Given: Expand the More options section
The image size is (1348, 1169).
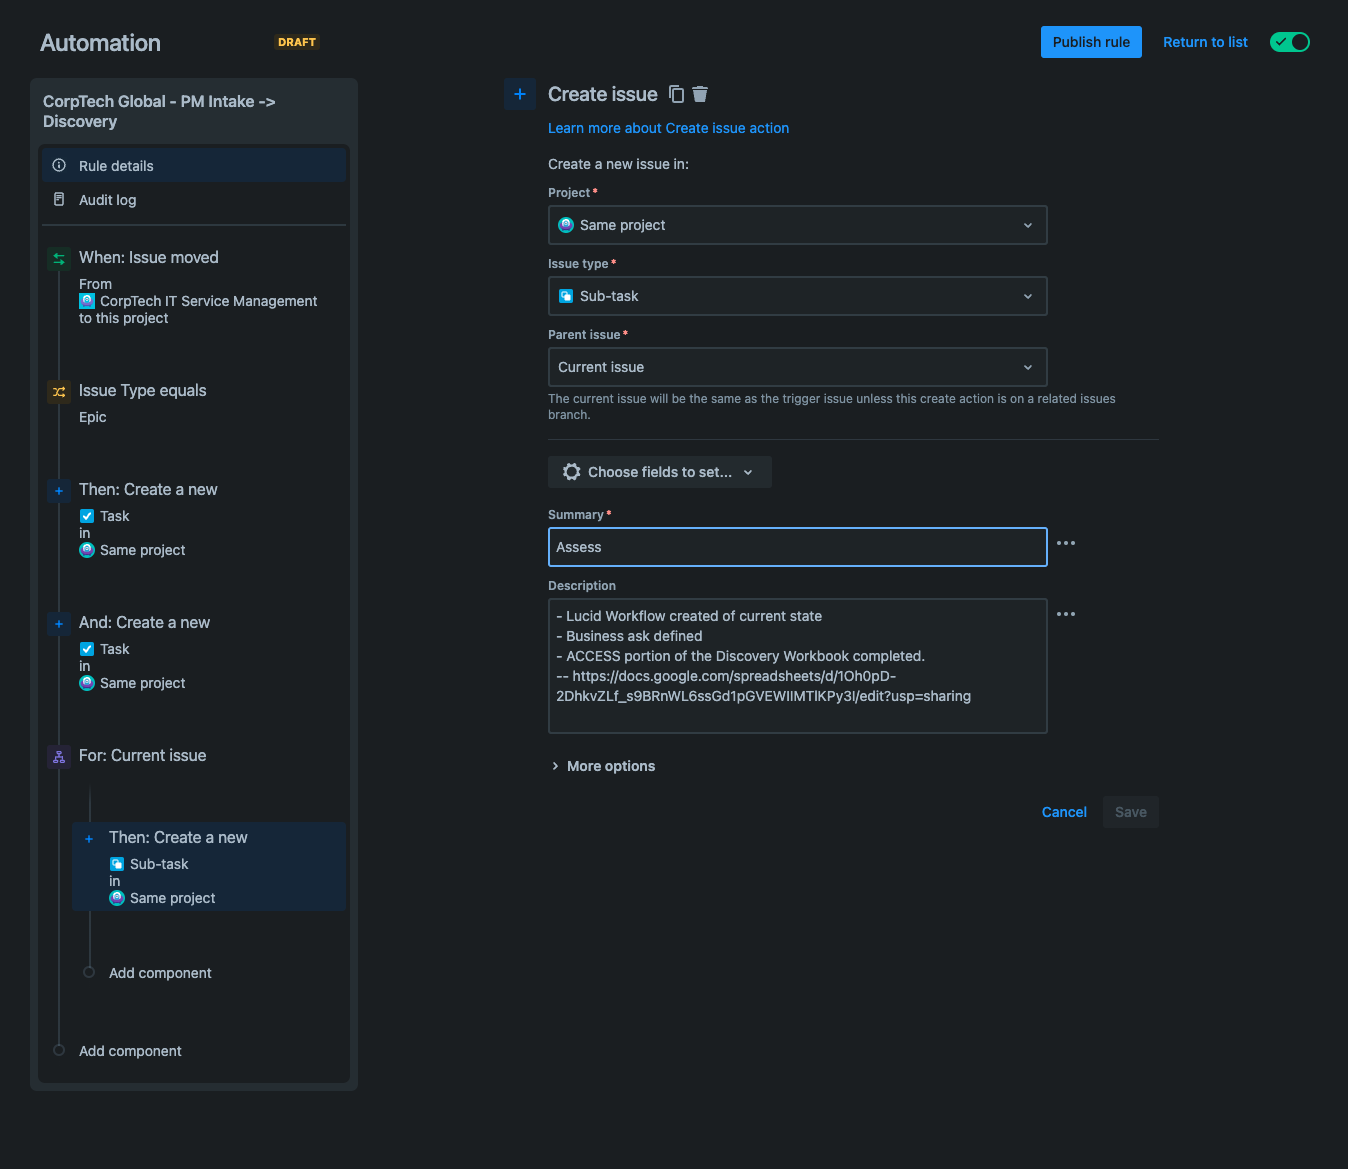Looking at the screenshot, I should [x=604, y=765].
